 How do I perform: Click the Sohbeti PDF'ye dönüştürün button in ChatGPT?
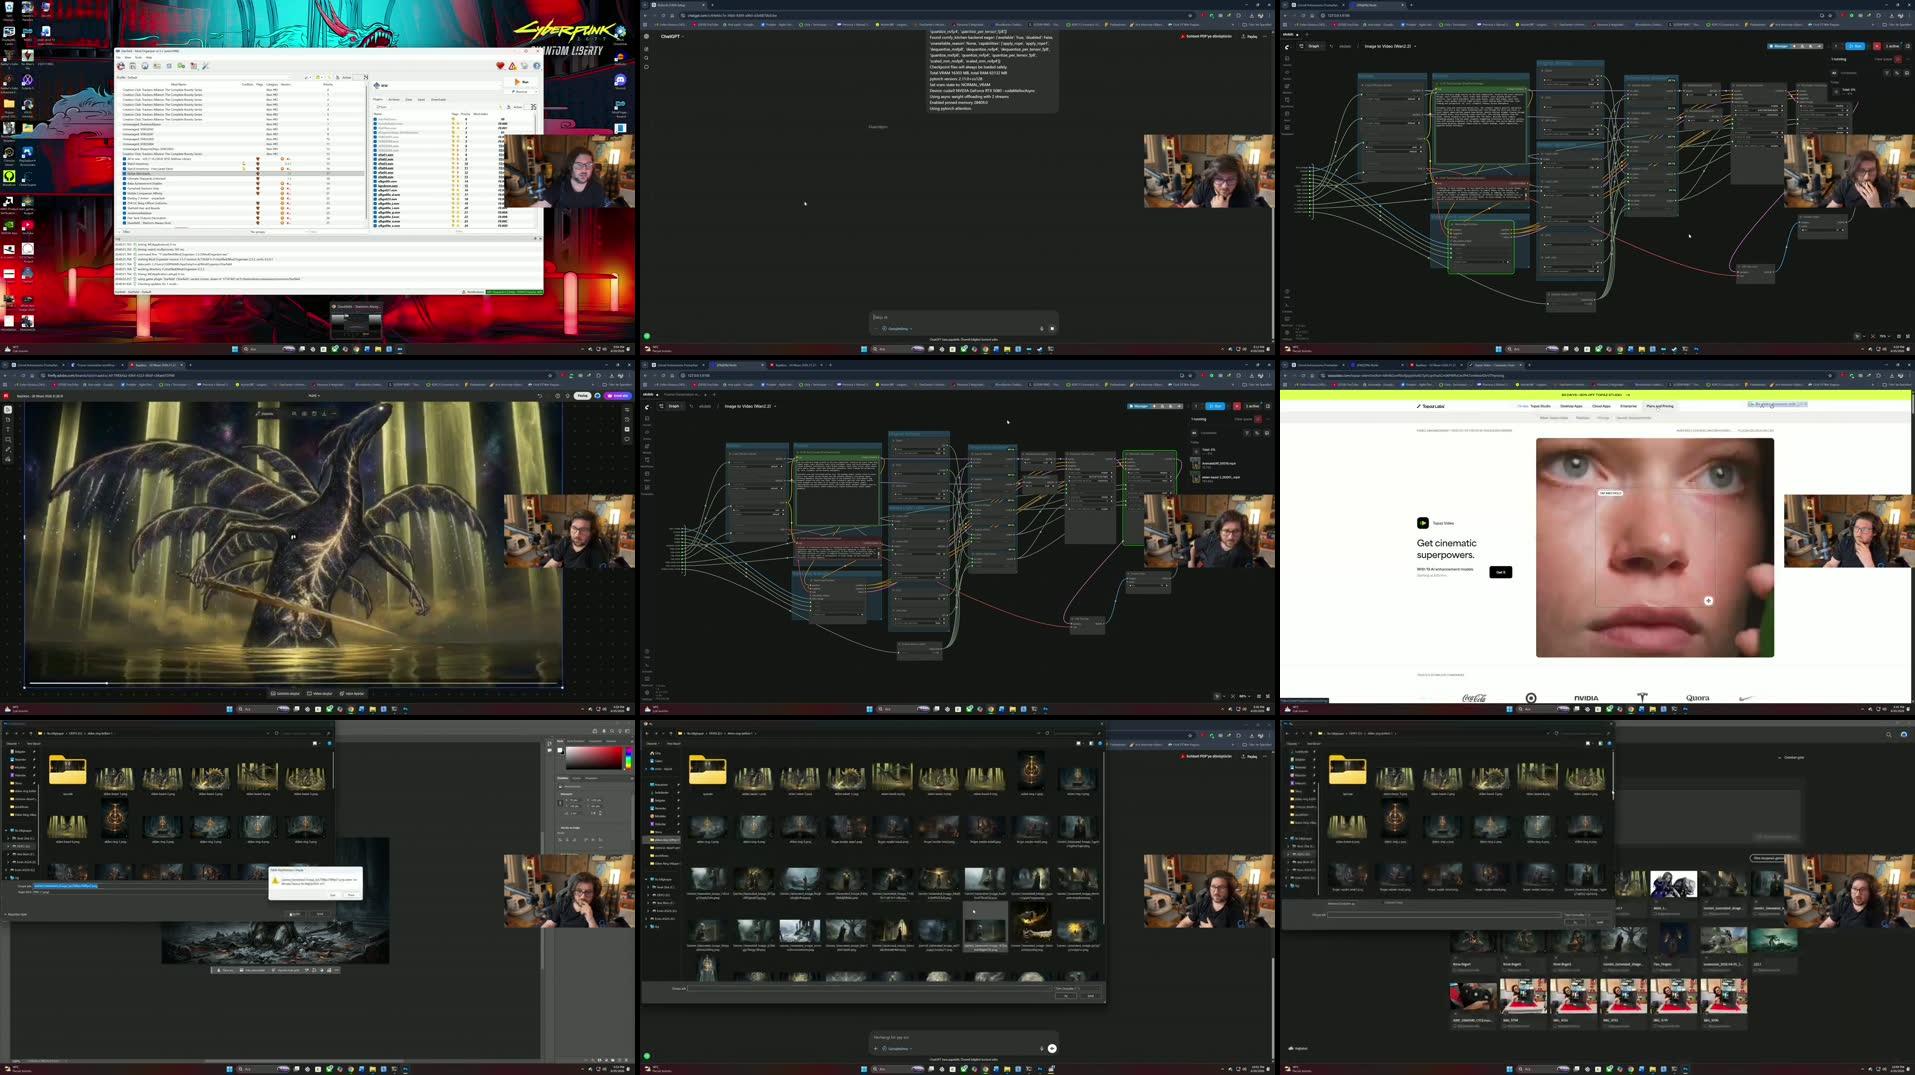click(x=1207, y=36)
